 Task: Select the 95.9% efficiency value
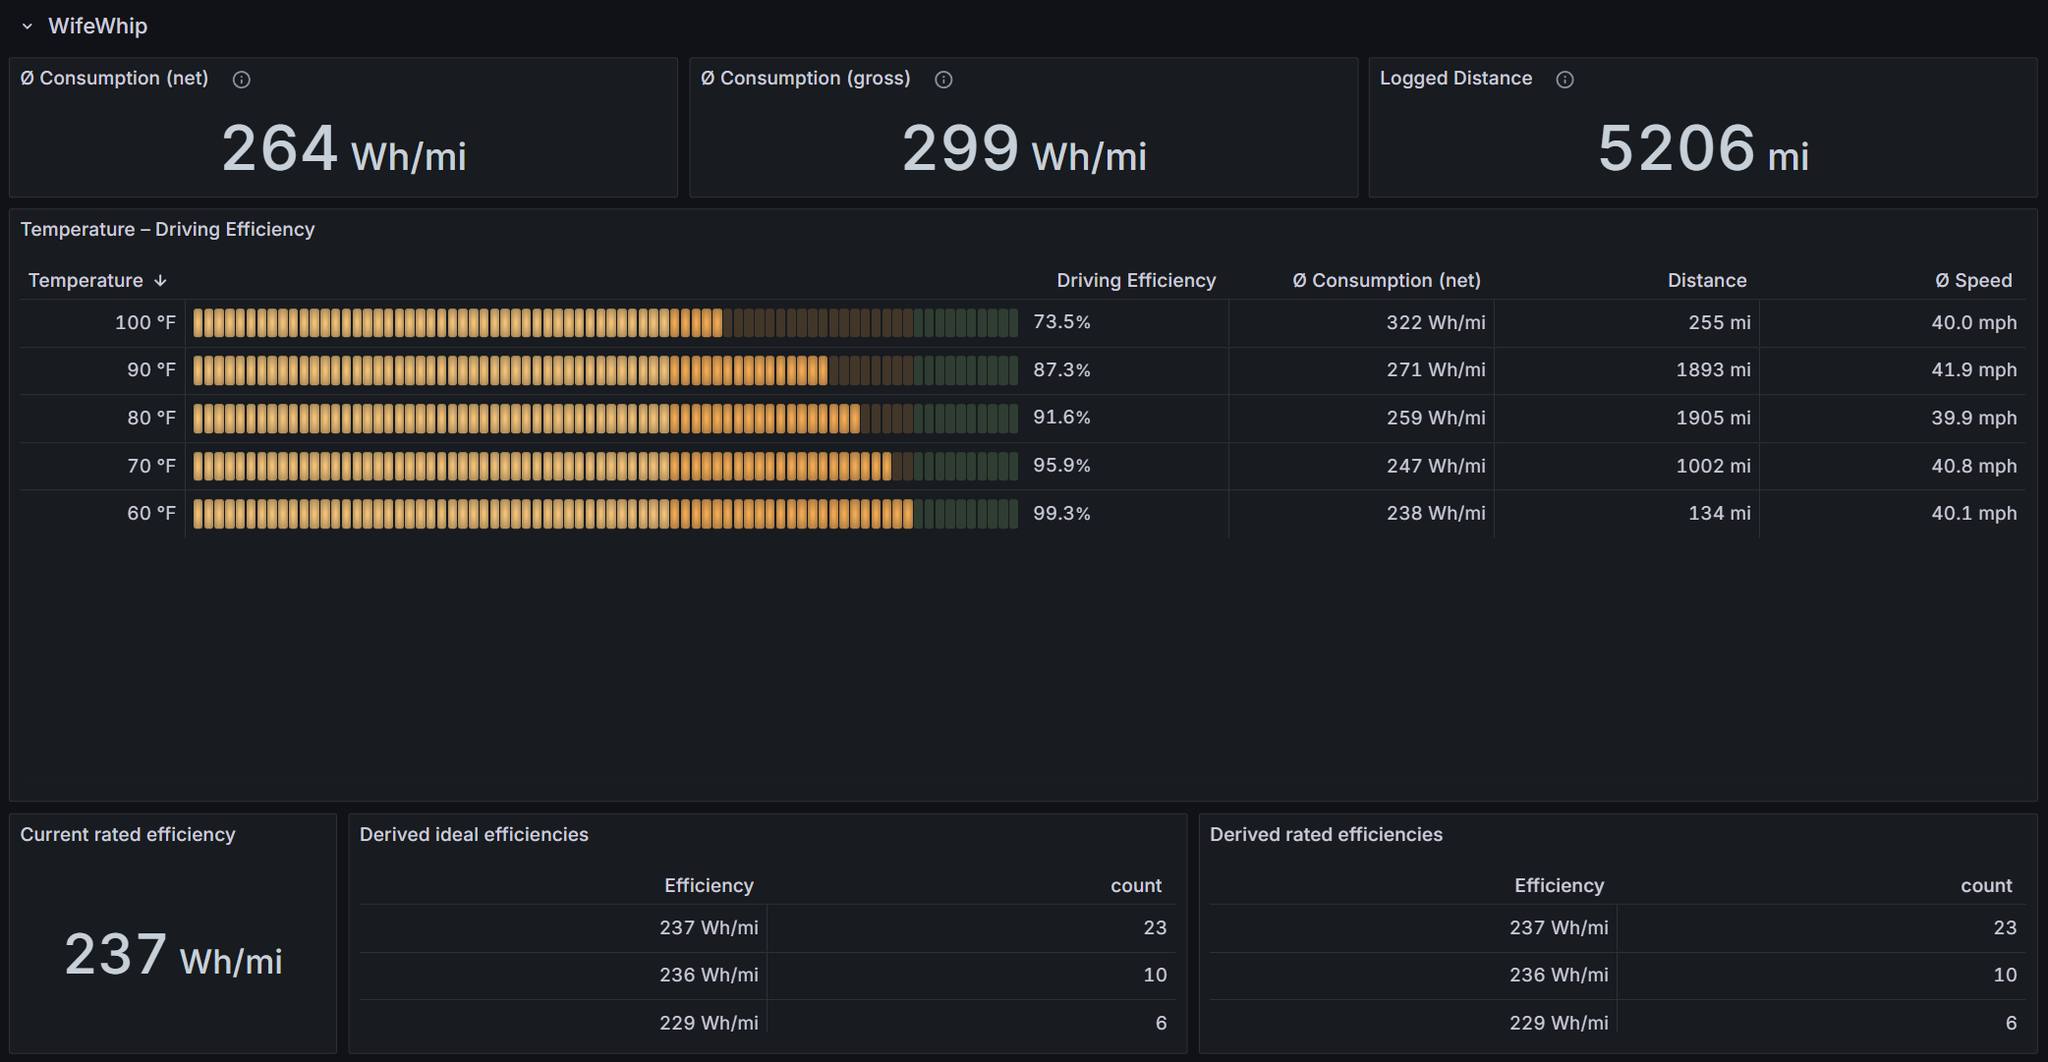[x=1062, y=465]
